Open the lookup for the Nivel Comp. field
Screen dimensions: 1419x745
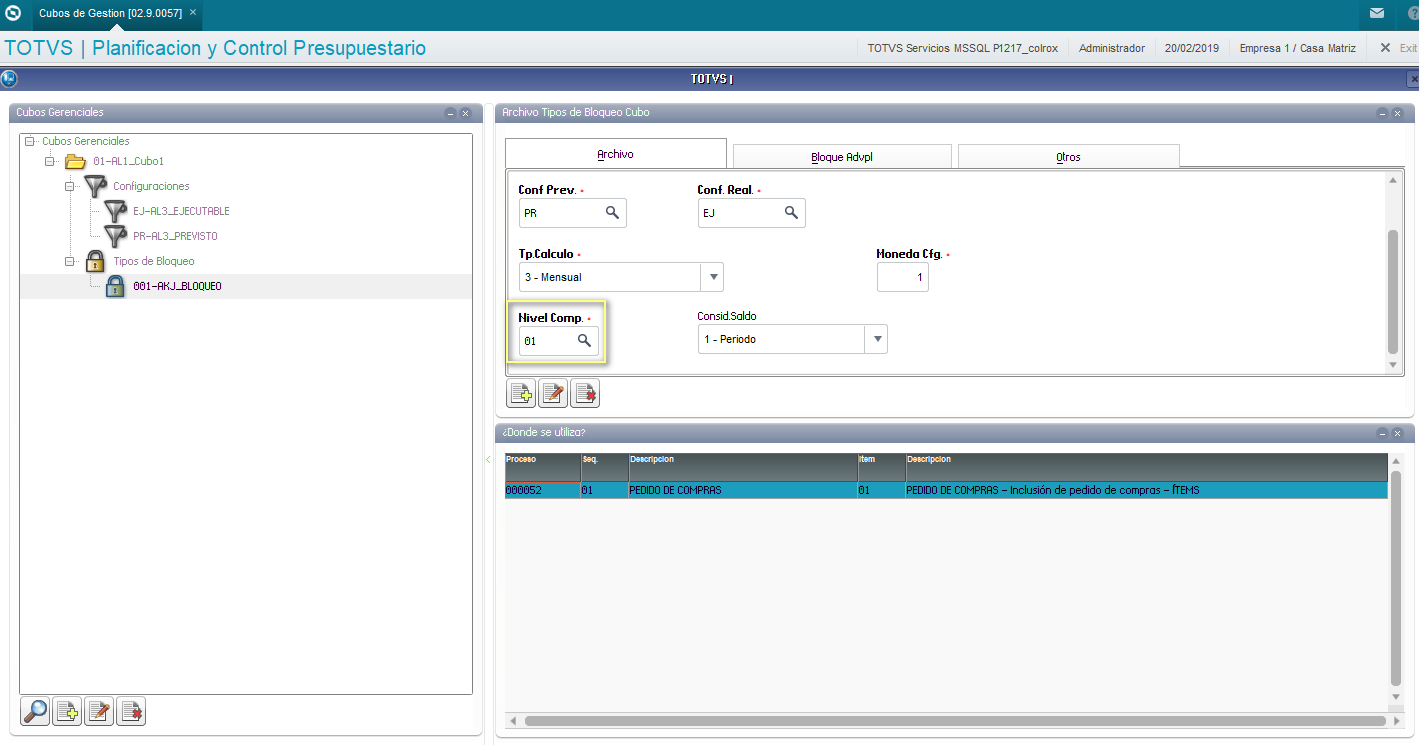click(x=584, y=341)
